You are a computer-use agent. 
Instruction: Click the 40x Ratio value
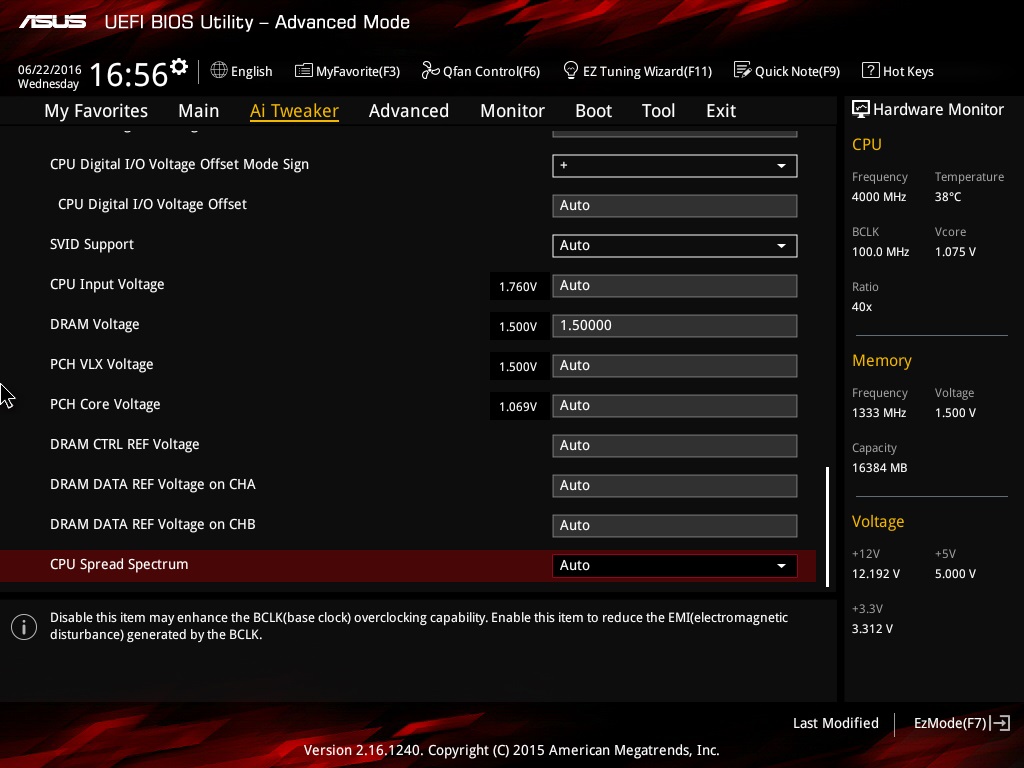[861, 307]
